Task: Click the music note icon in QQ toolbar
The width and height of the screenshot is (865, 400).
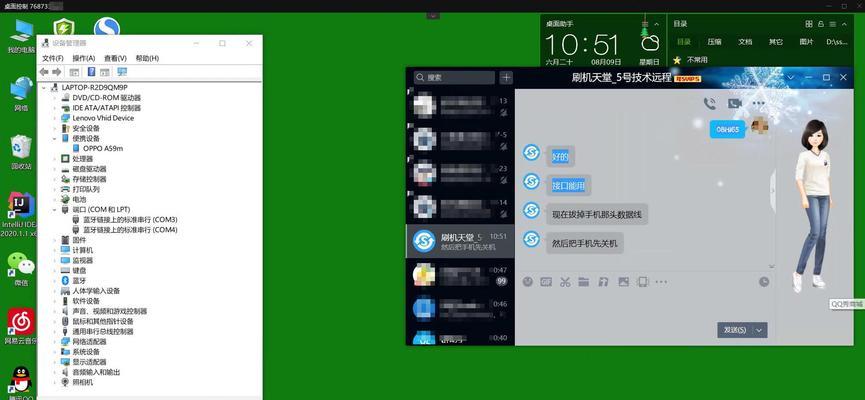Action: 604,282
